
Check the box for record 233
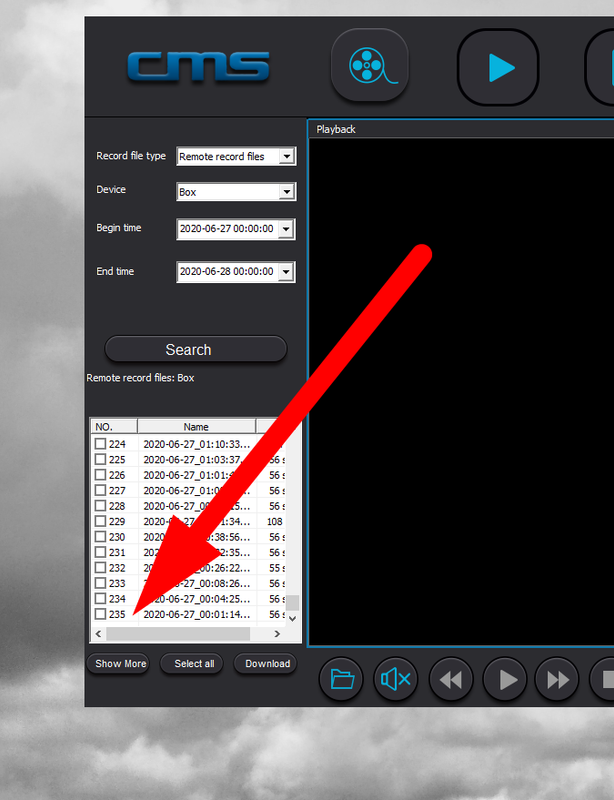(x=101, y=583)
